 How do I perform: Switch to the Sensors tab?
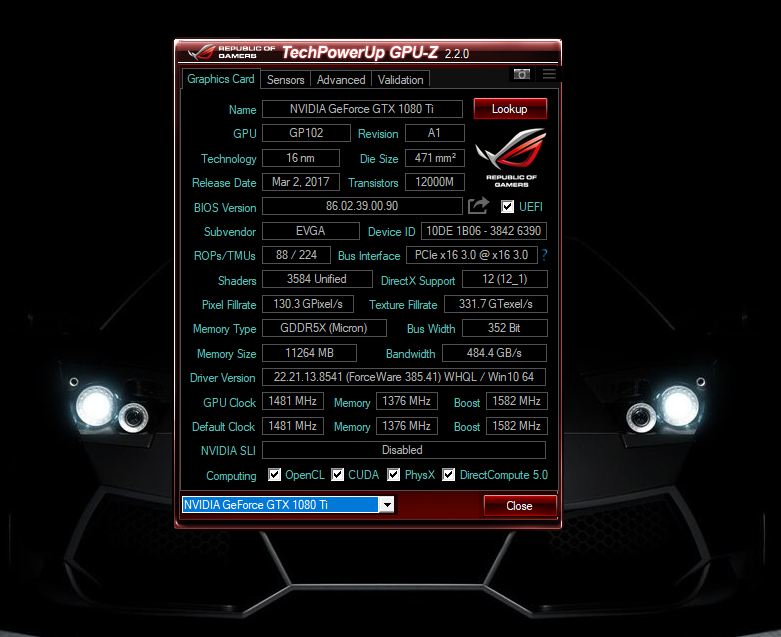coord(285,80)
